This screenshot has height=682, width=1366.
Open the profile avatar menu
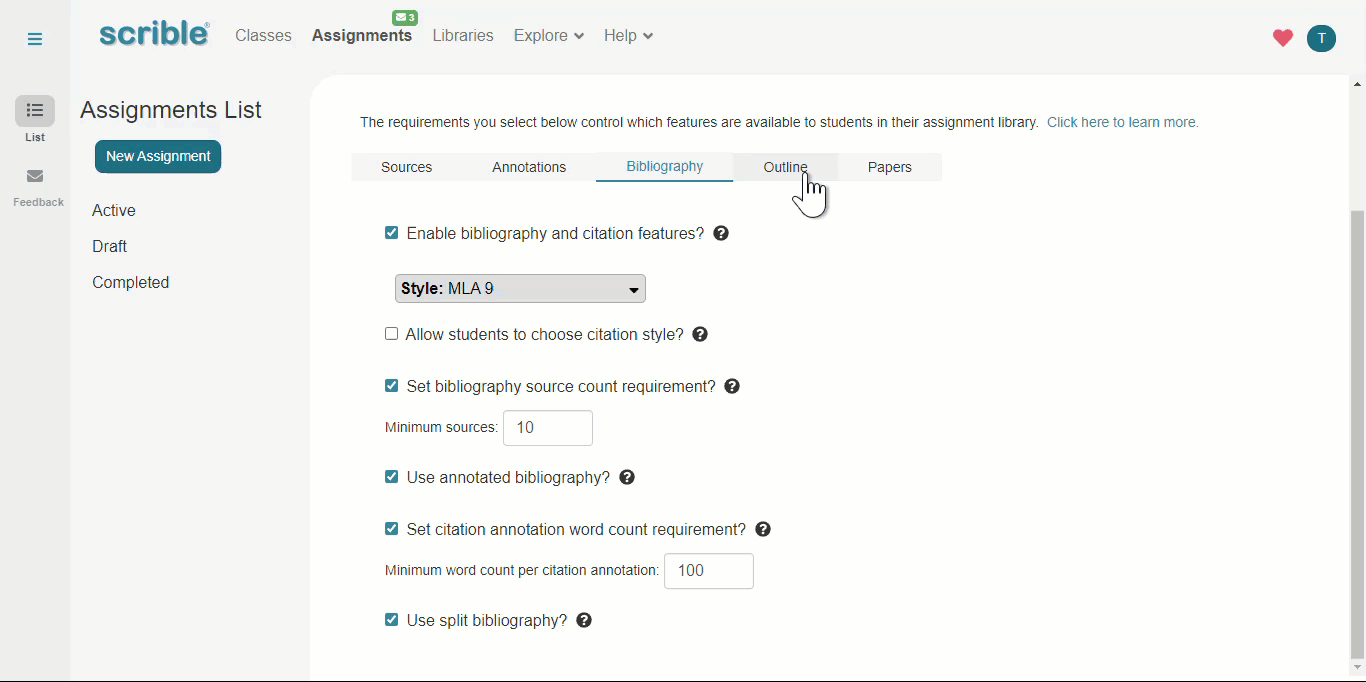[1321, 38]
